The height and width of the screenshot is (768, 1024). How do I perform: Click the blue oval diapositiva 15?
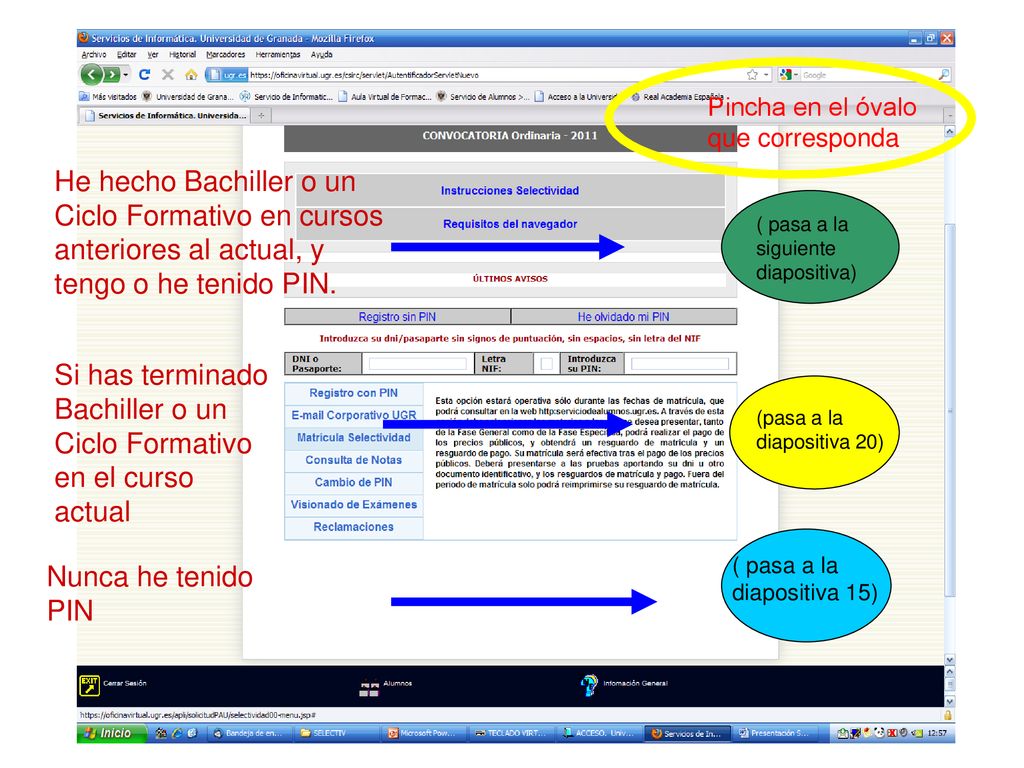tap(807, 586)
